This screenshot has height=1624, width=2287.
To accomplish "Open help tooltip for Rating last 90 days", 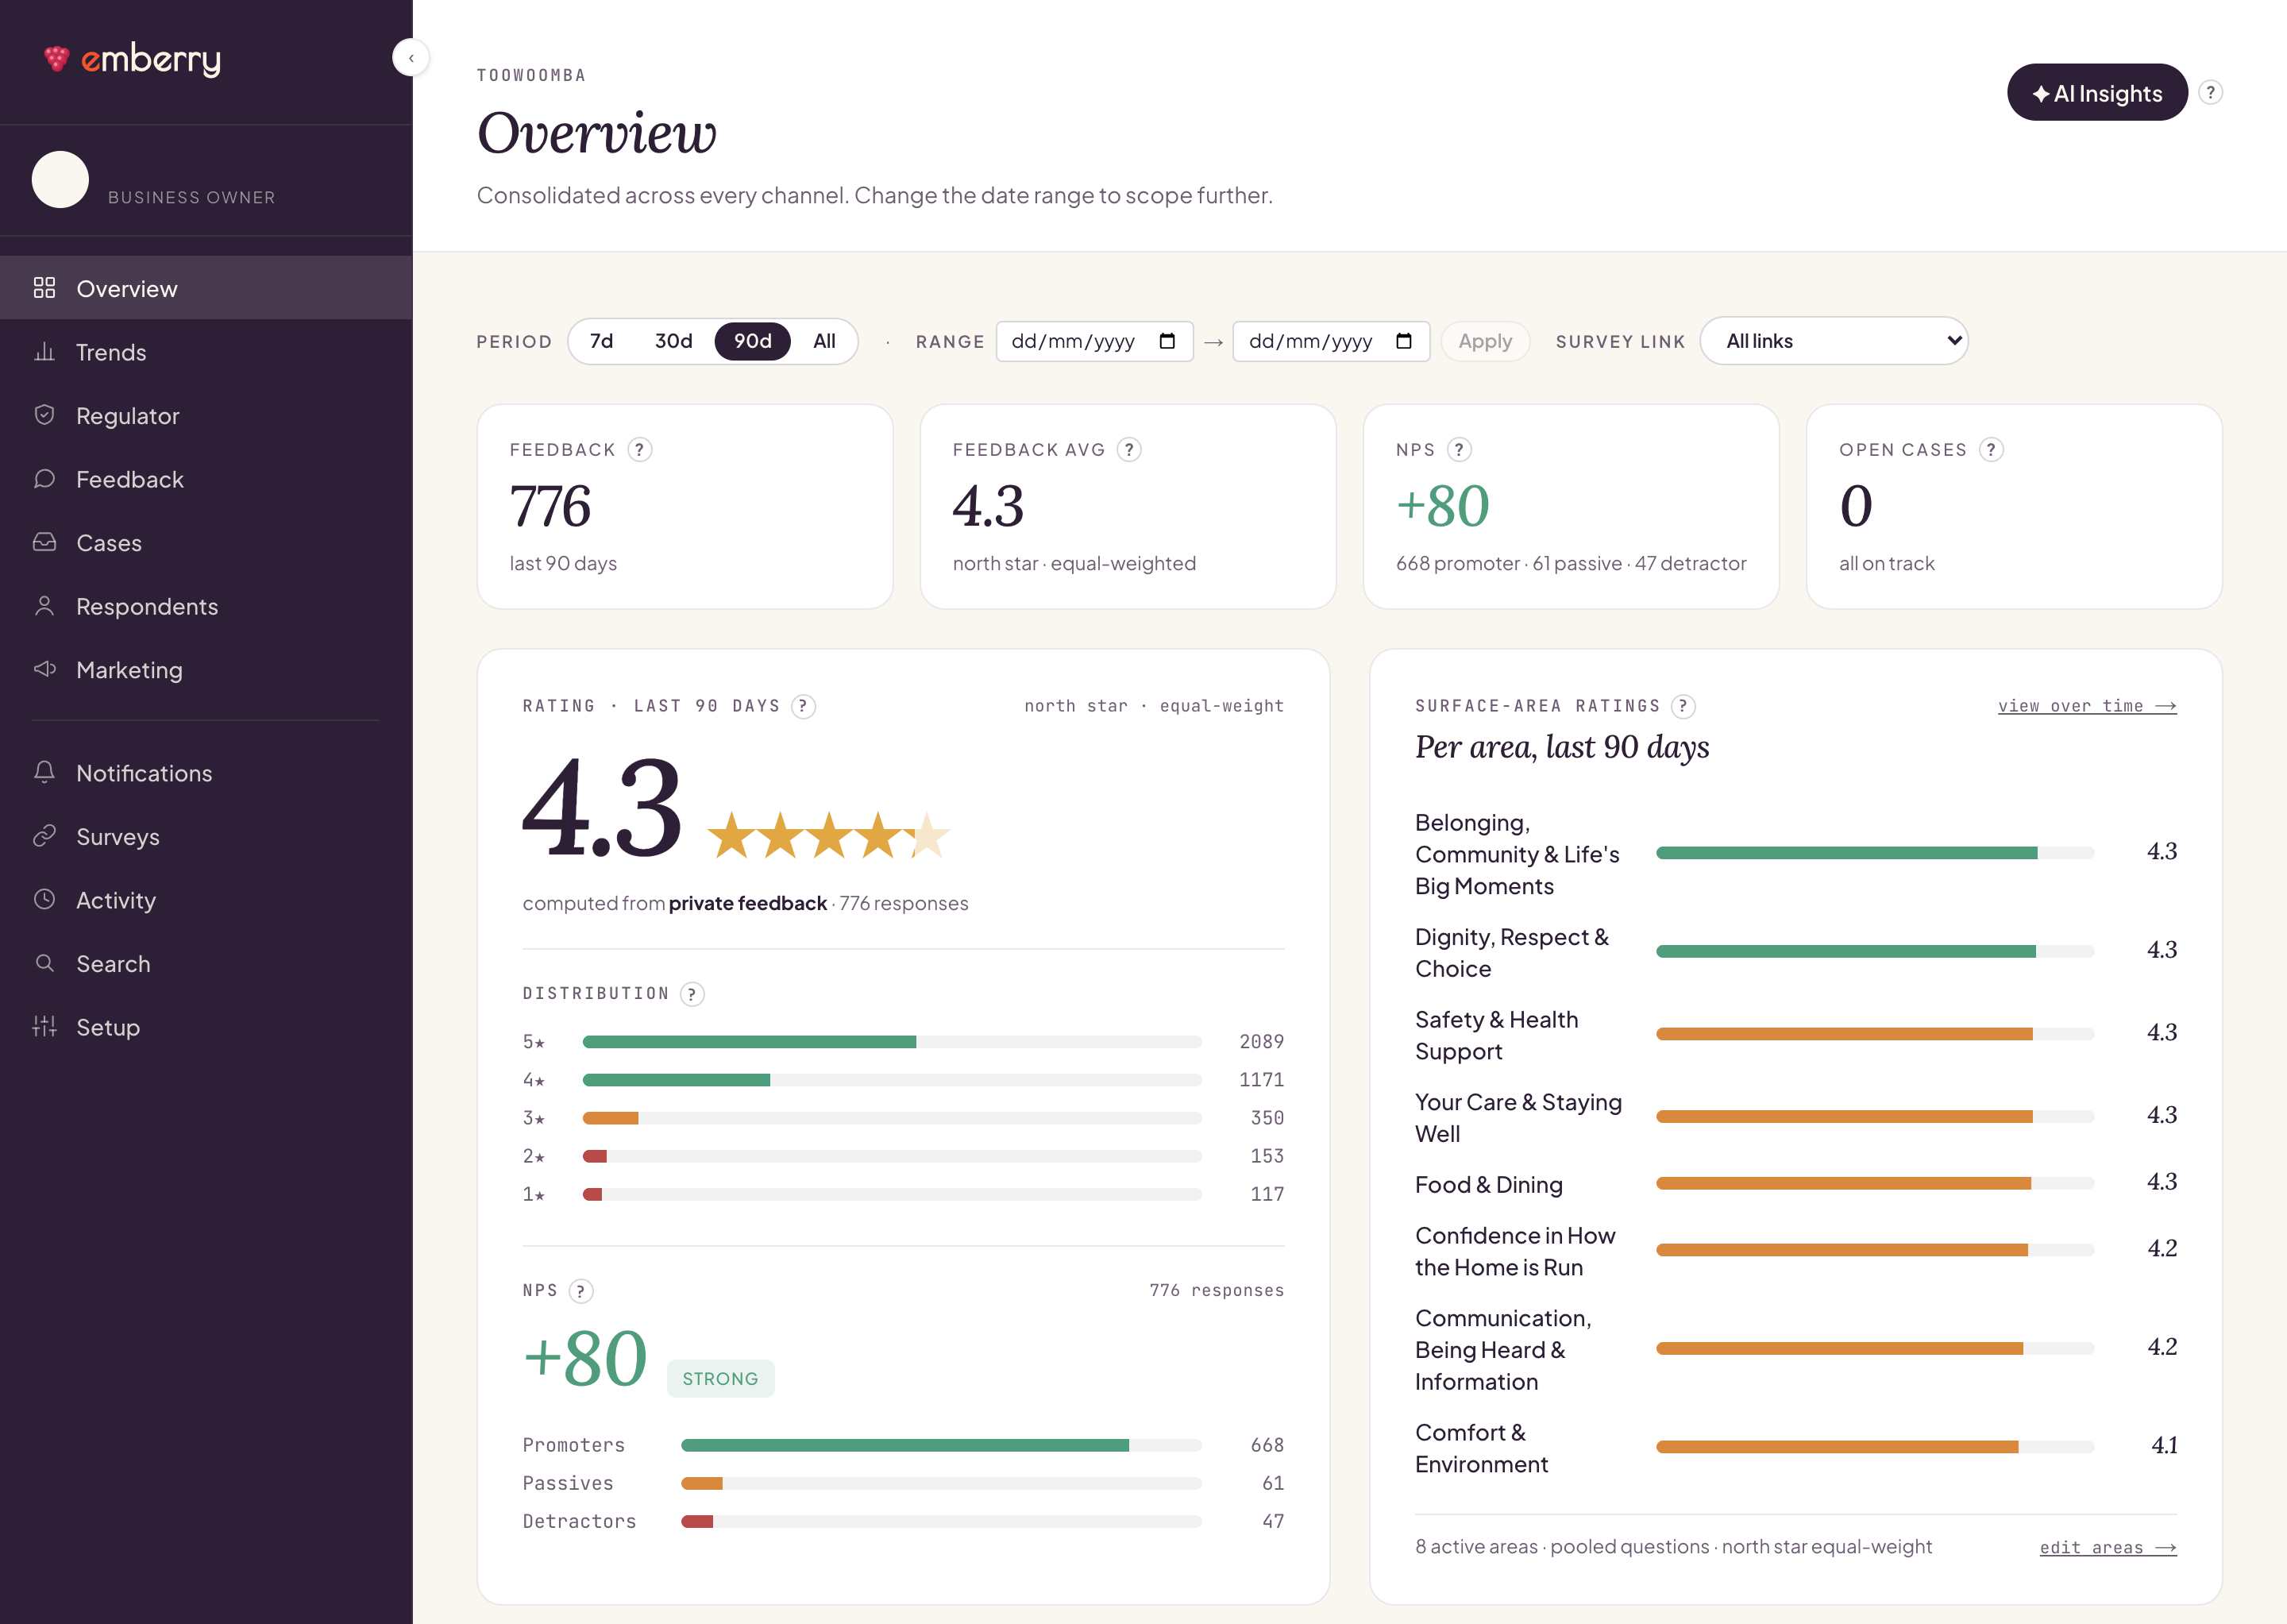I will tap(803, 706).
